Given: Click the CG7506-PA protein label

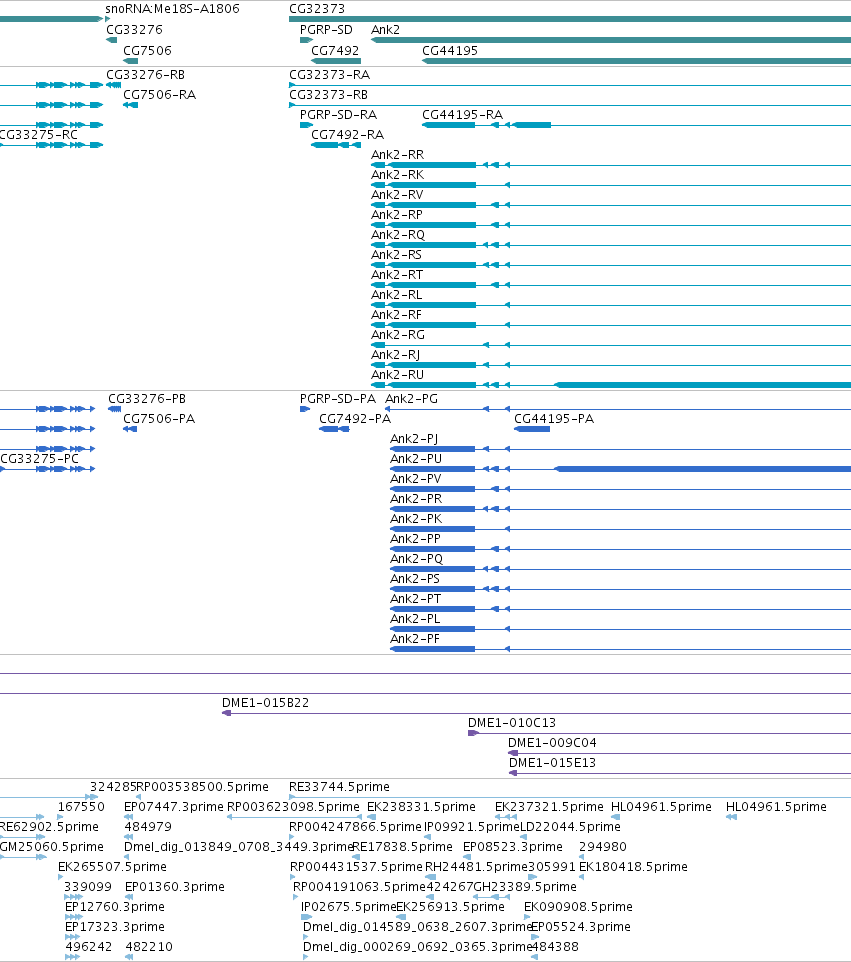Looking at the screenshot, I should [159, 419].
